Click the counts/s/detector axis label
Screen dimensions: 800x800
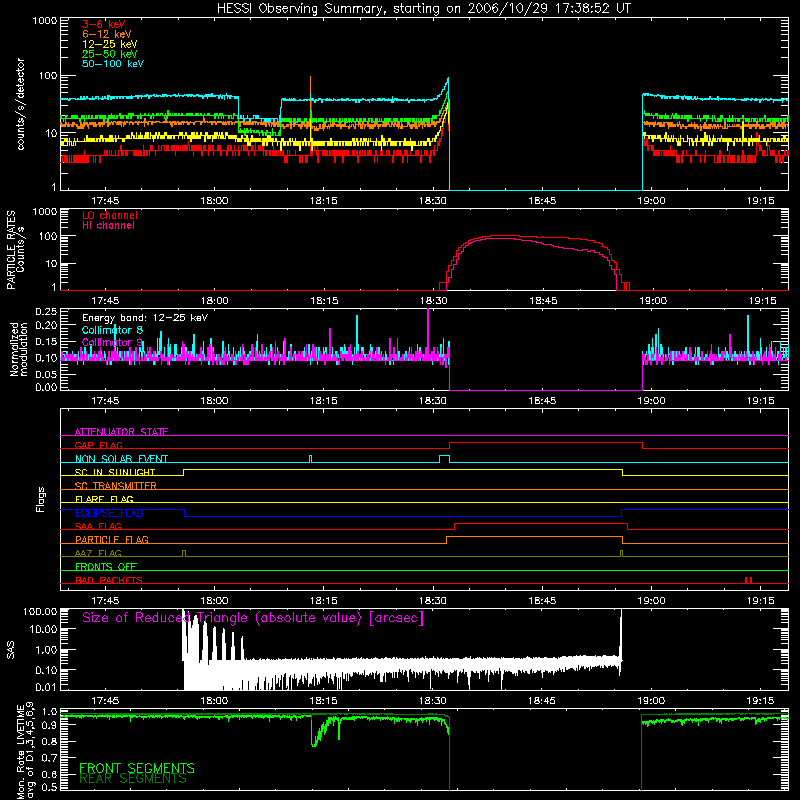click(x=20, y=104)
